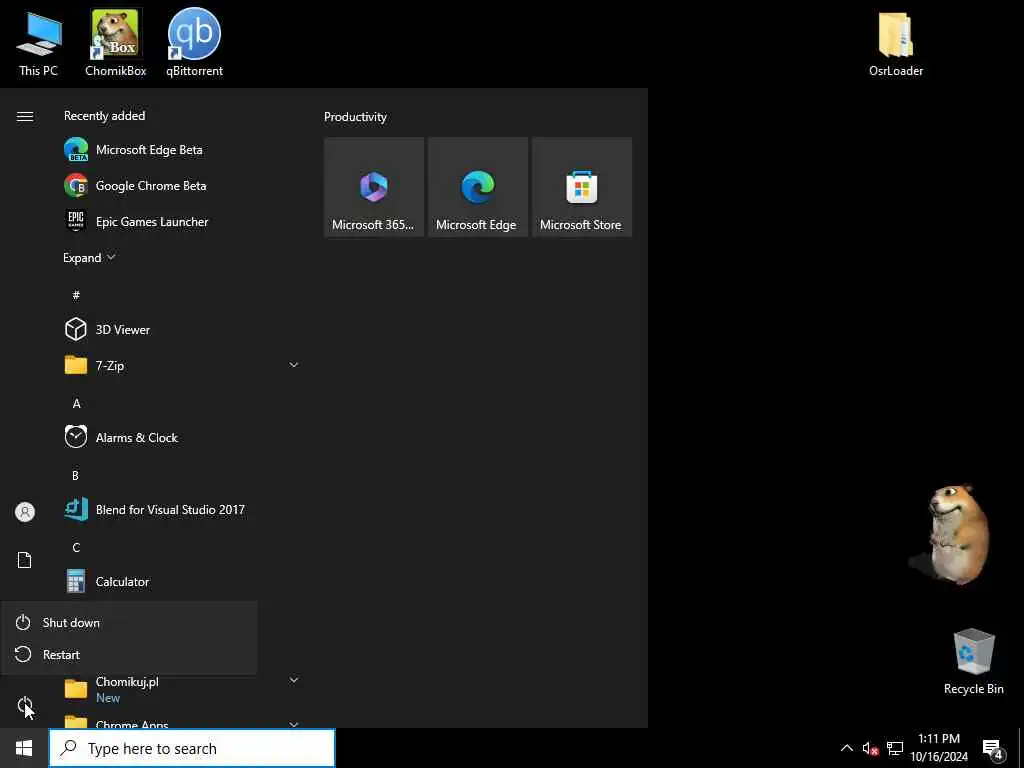Click the Recently added heading
Image resolution: width=1024 pixels, height=768 pixels.
tap(104, 116)
